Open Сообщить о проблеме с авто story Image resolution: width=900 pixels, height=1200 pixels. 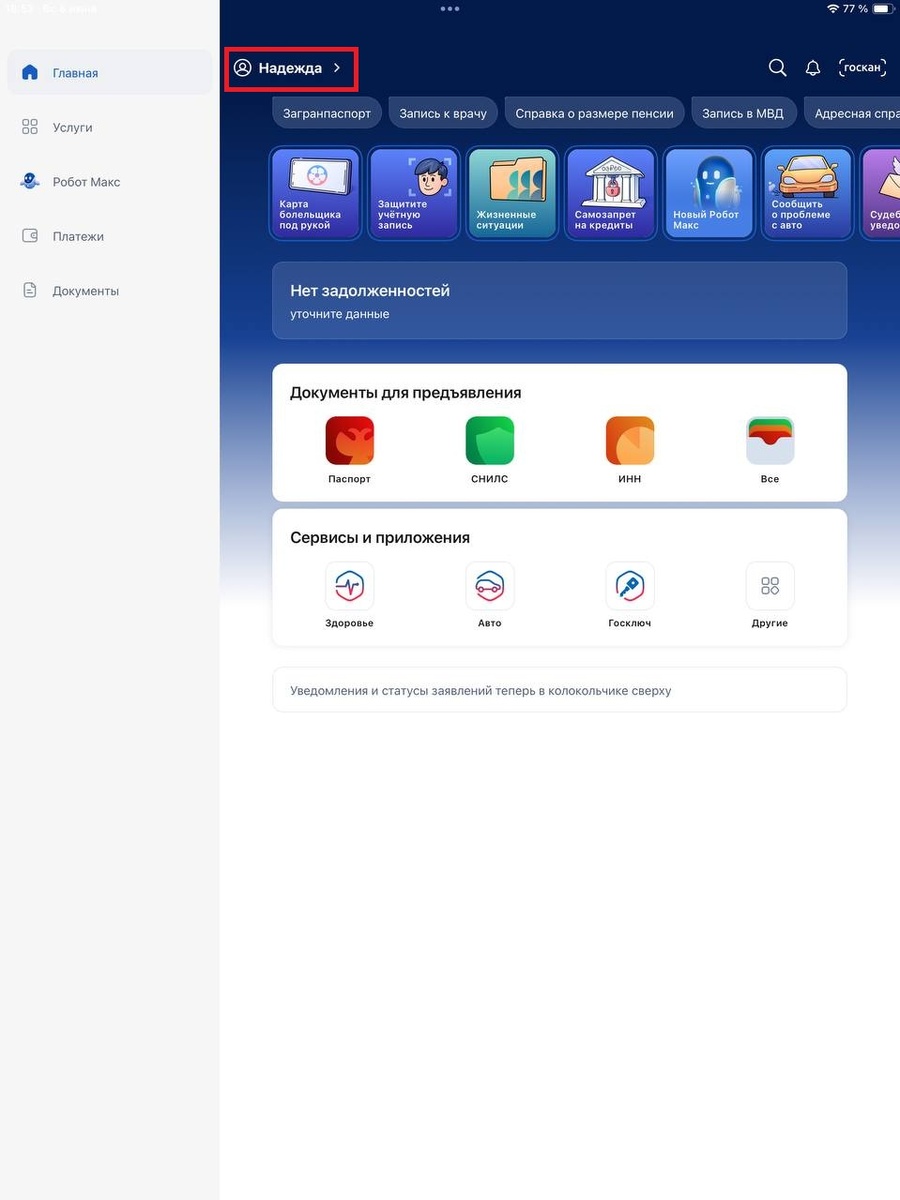pos(808,193)
